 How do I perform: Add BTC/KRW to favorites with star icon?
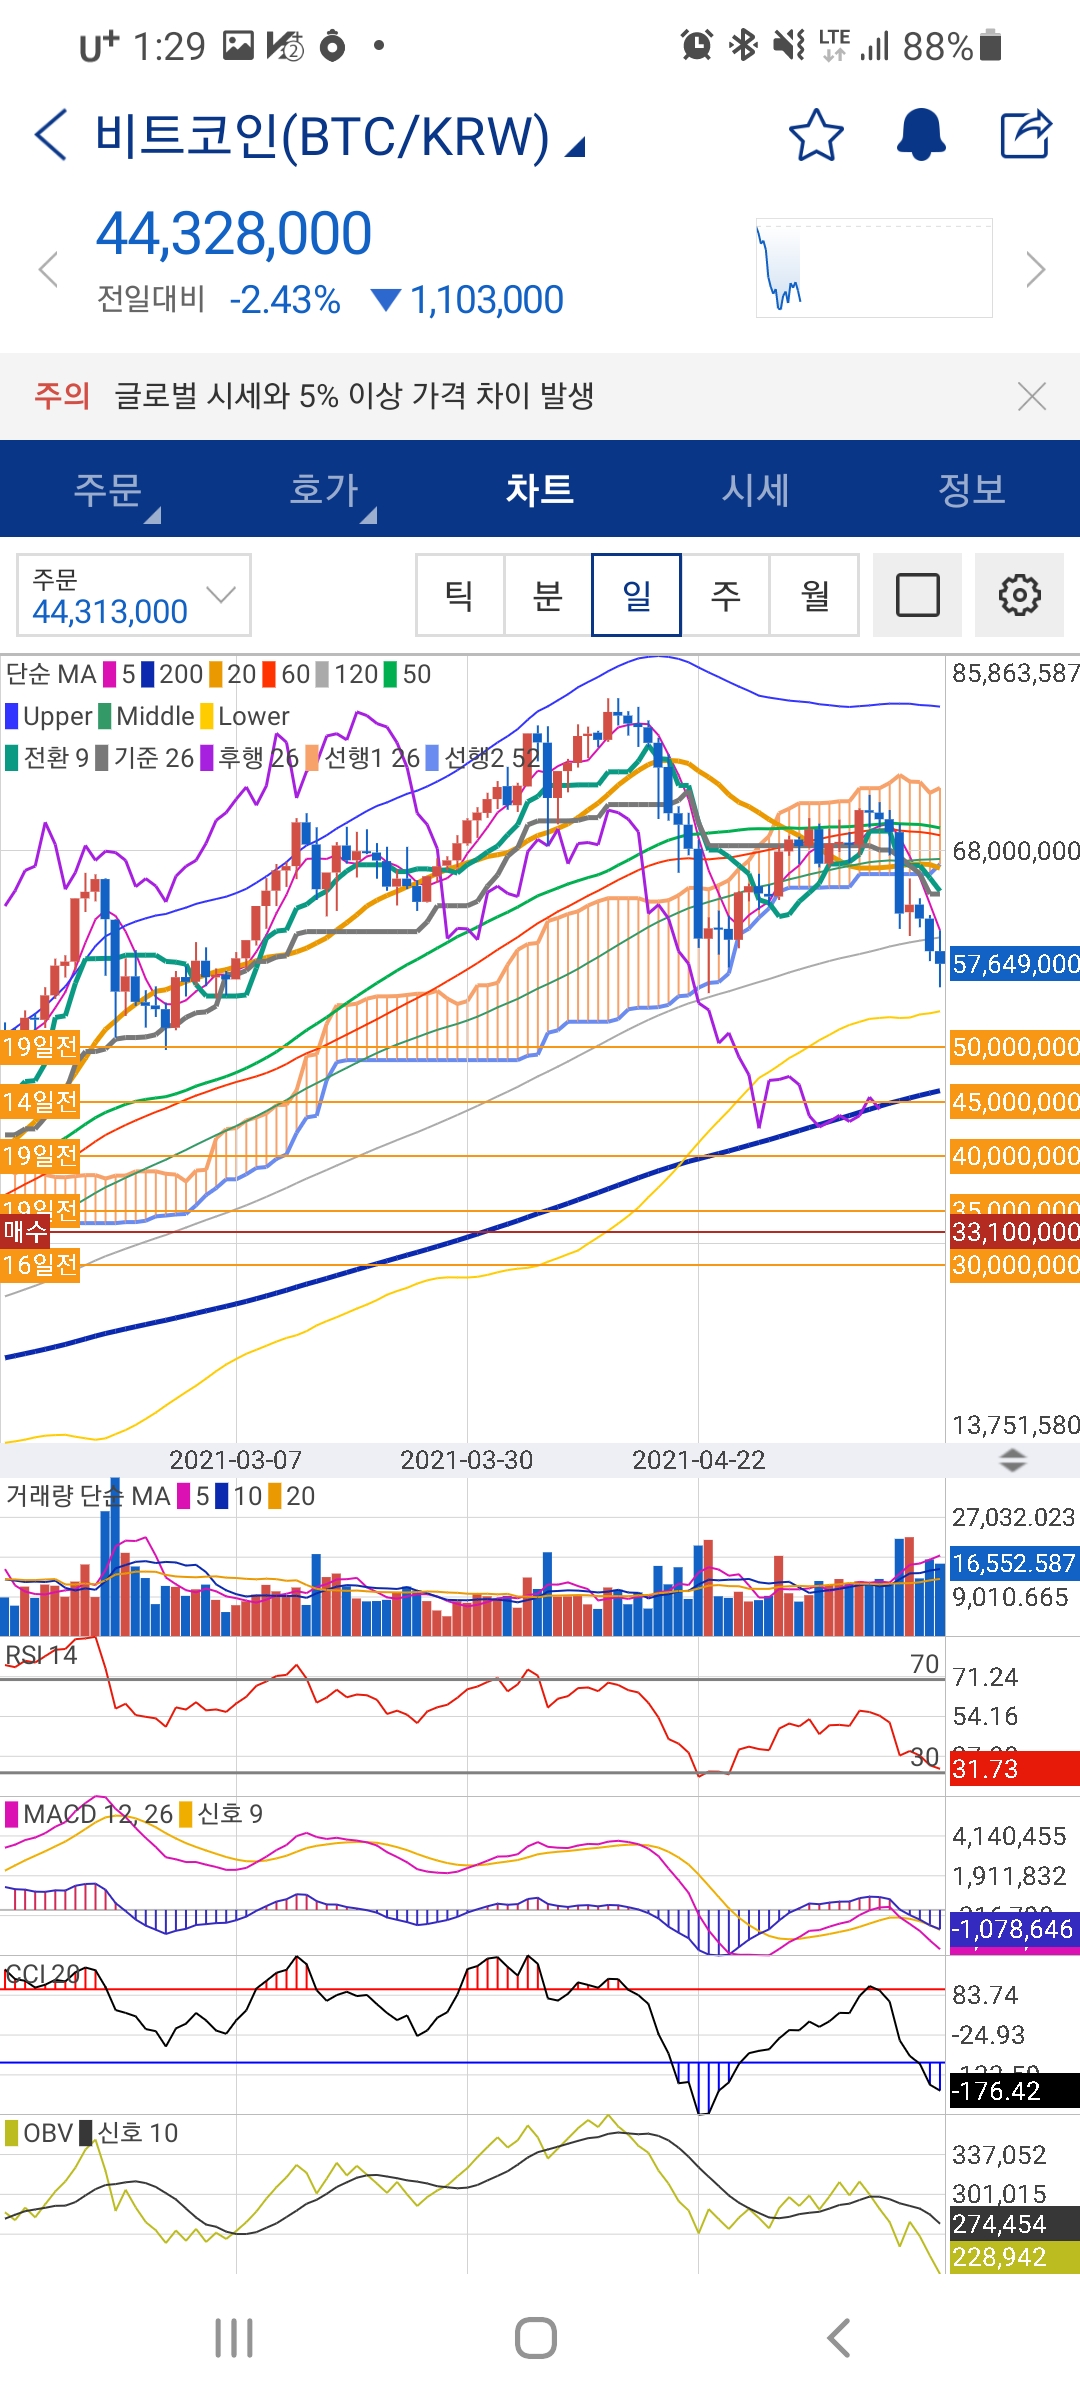click(816, 135)
